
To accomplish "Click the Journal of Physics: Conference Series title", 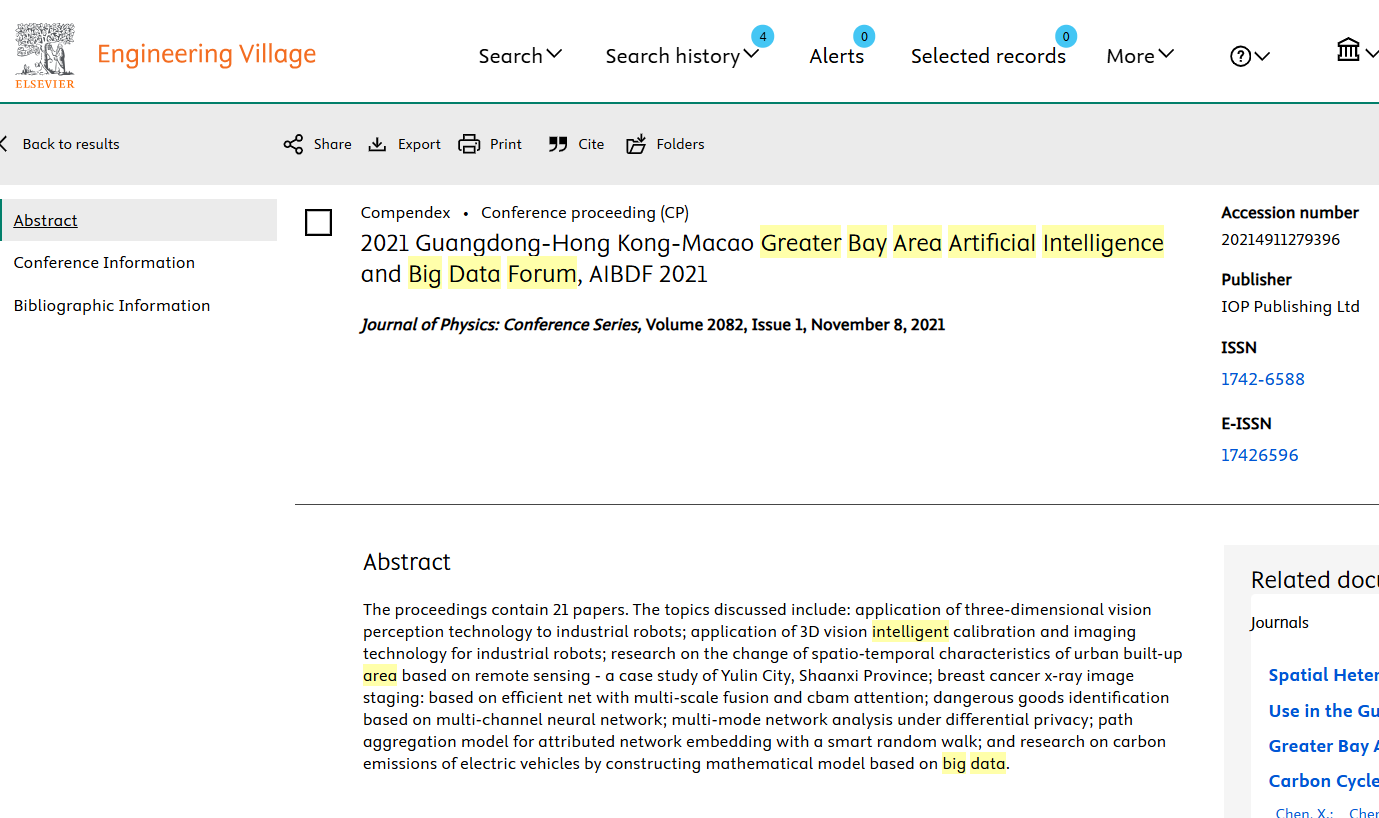I will tap(500, 325).
